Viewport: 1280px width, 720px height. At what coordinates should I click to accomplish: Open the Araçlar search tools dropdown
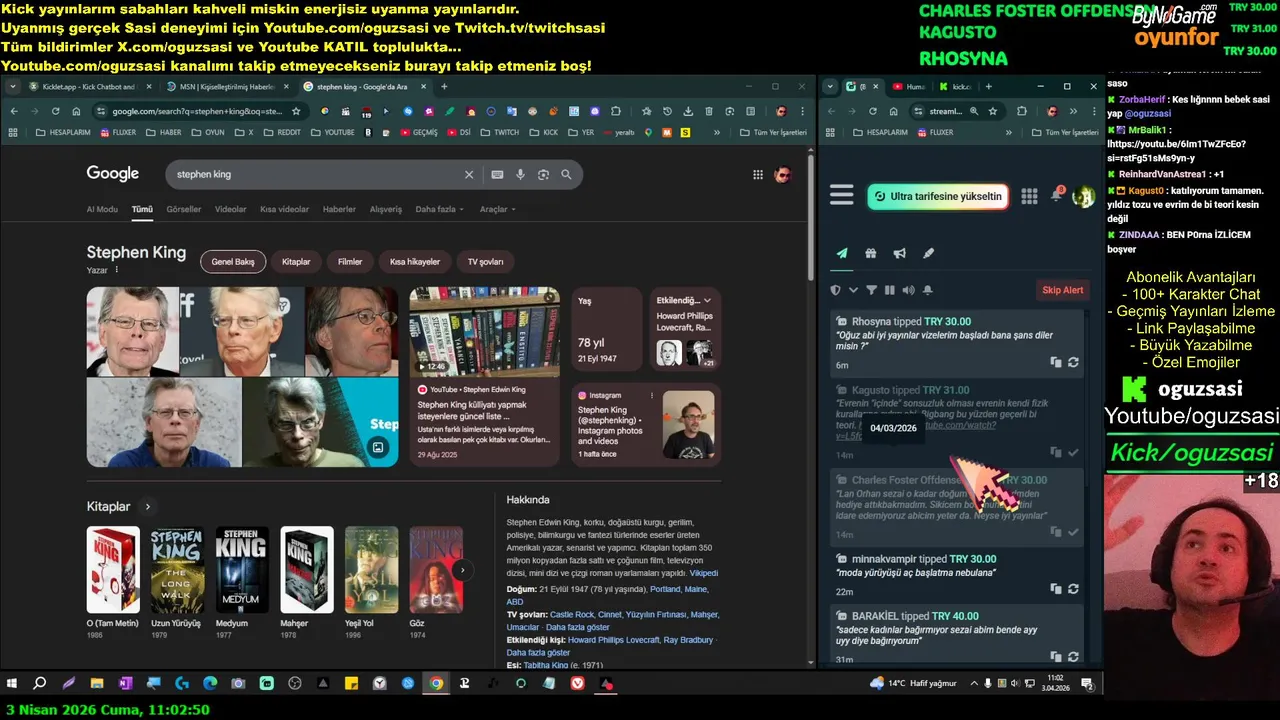[498, 209]
